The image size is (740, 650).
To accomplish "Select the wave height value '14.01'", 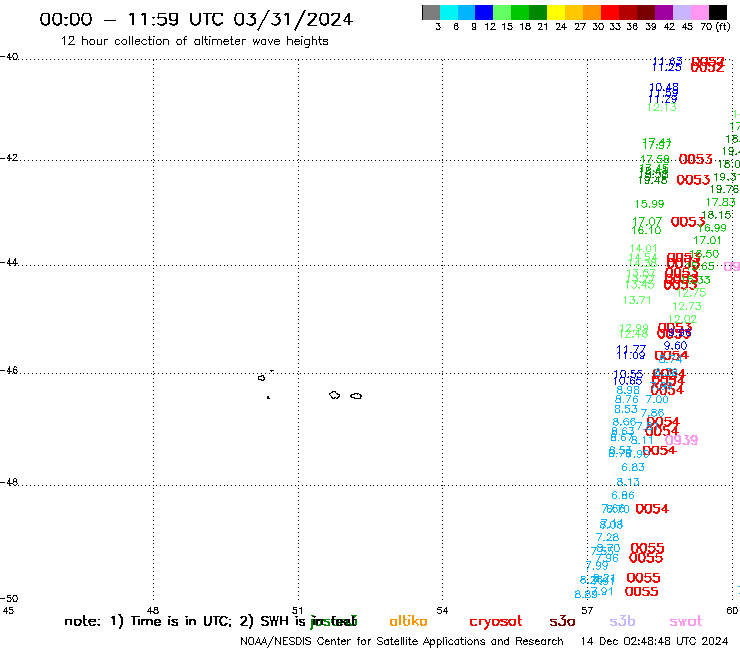I will 643,248.
